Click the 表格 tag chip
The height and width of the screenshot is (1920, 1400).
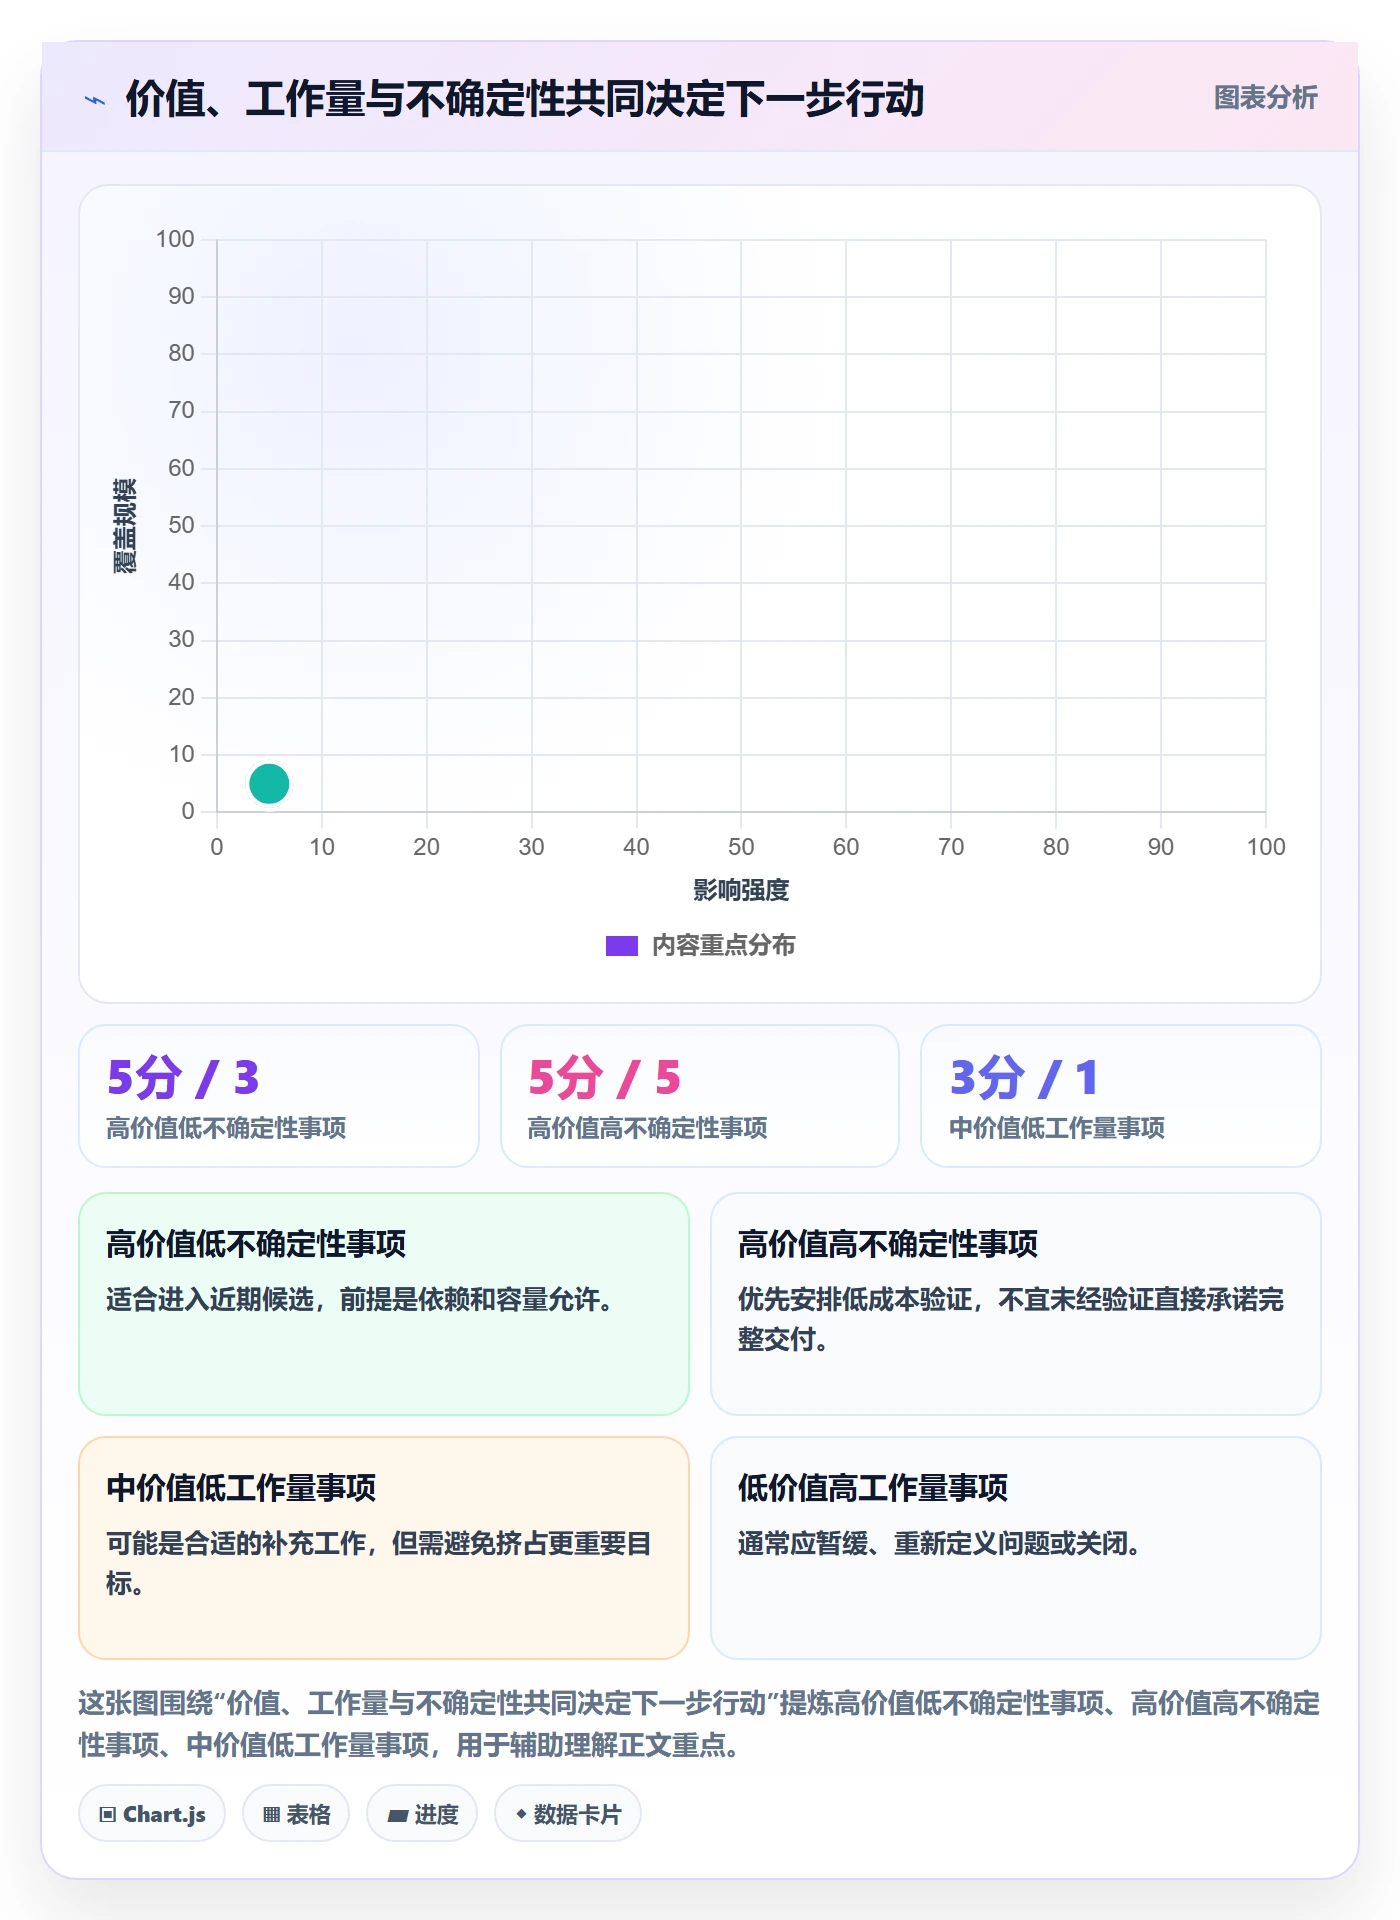[x=296, y=1813]
